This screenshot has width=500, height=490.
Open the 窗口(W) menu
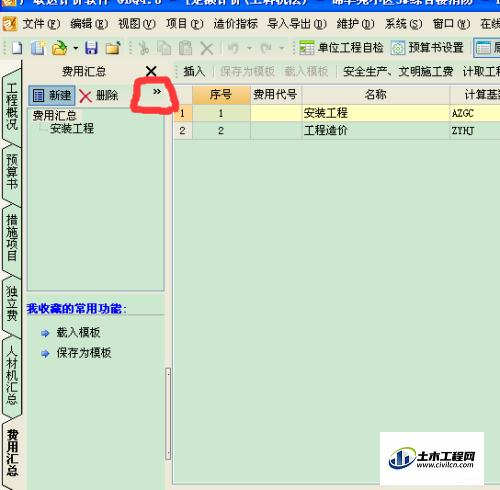click(x=451, y=24)
